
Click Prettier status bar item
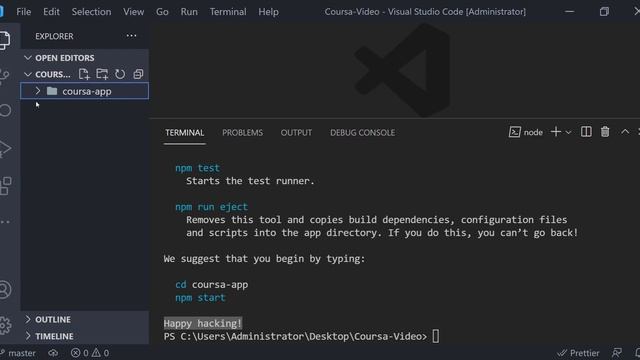pos(578,353)
